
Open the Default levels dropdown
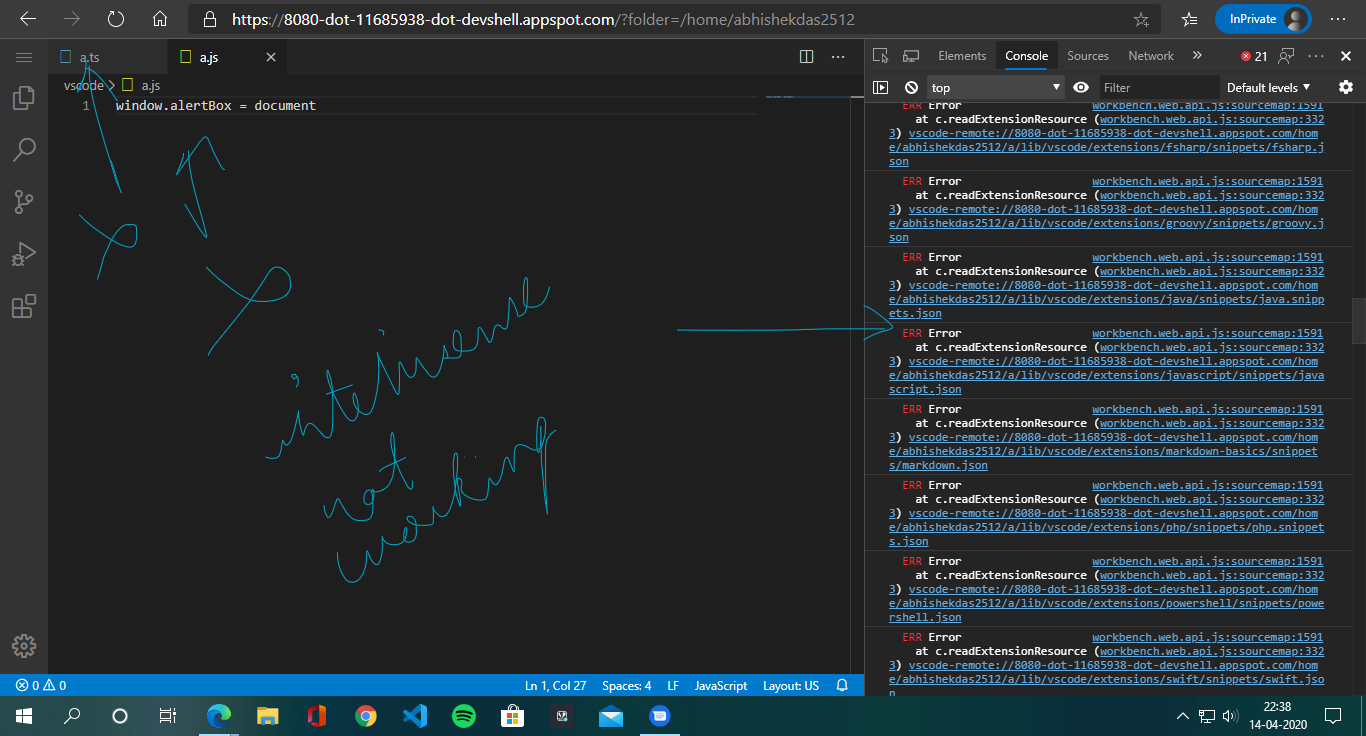click(1269, 88)
